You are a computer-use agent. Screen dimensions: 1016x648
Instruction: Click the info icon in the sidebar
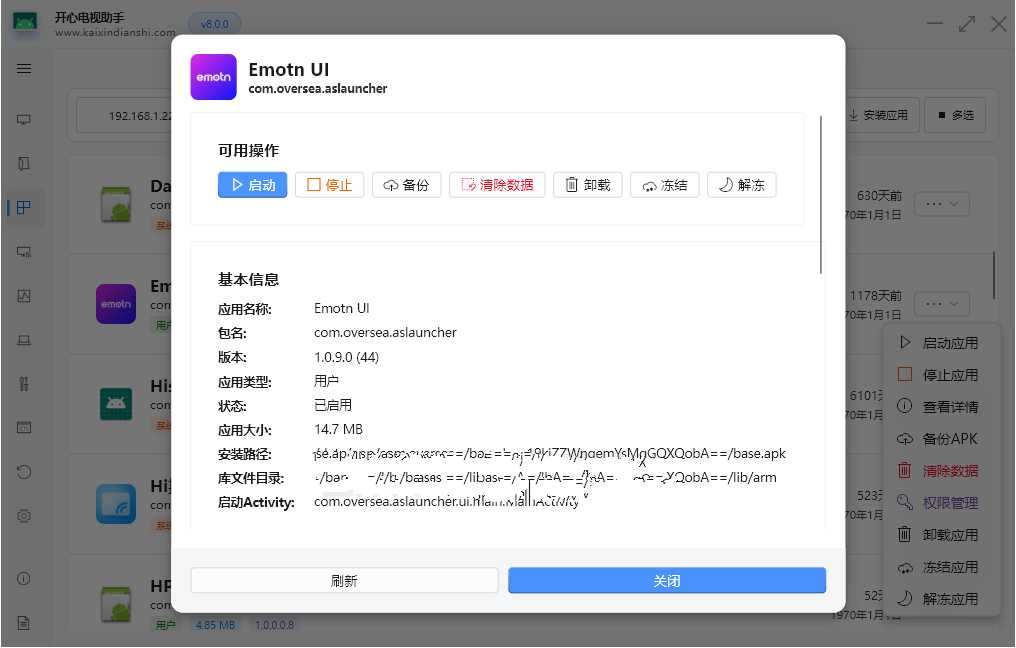pyautogui.click(x=22, y=578)
